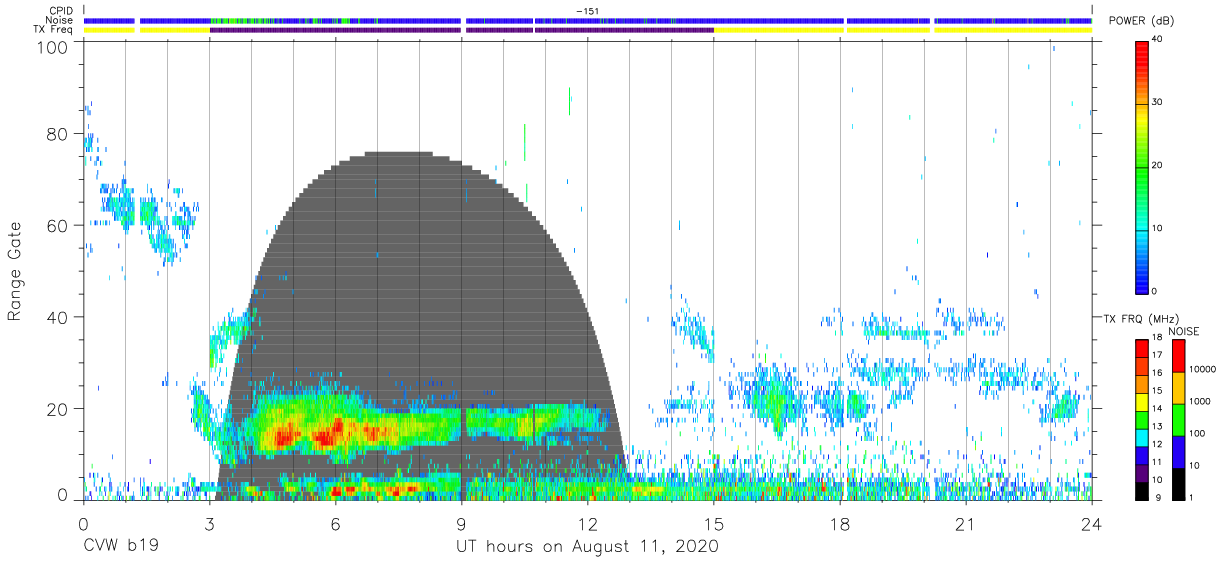The height and width of the screenshot is (567, 1228).
Task: Click the Noise row label
Action: (58, 20)
